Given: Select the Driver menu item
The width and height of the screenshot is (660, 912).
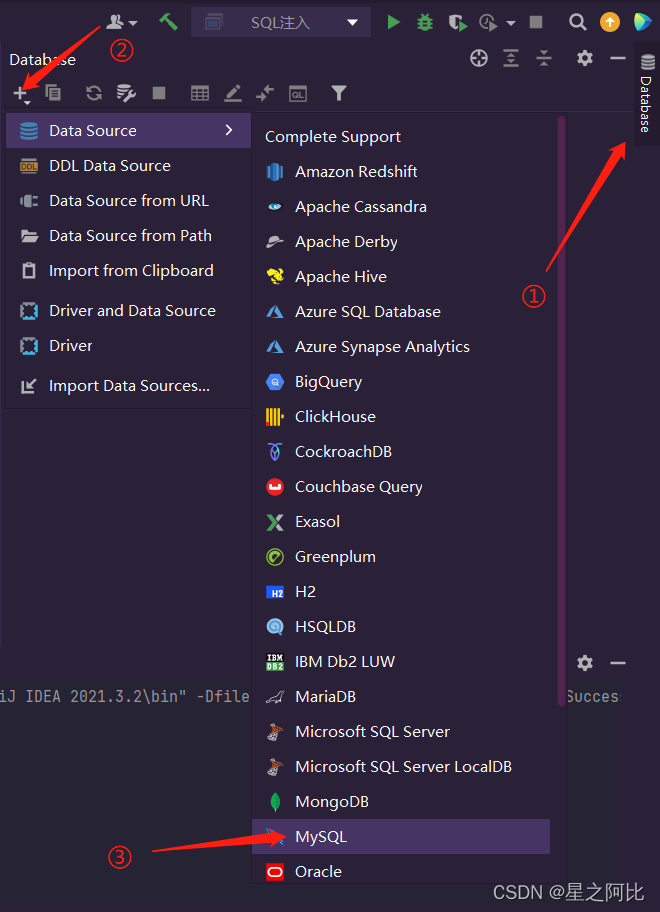Looking at the screenshot, I should [x=129, y=345].
